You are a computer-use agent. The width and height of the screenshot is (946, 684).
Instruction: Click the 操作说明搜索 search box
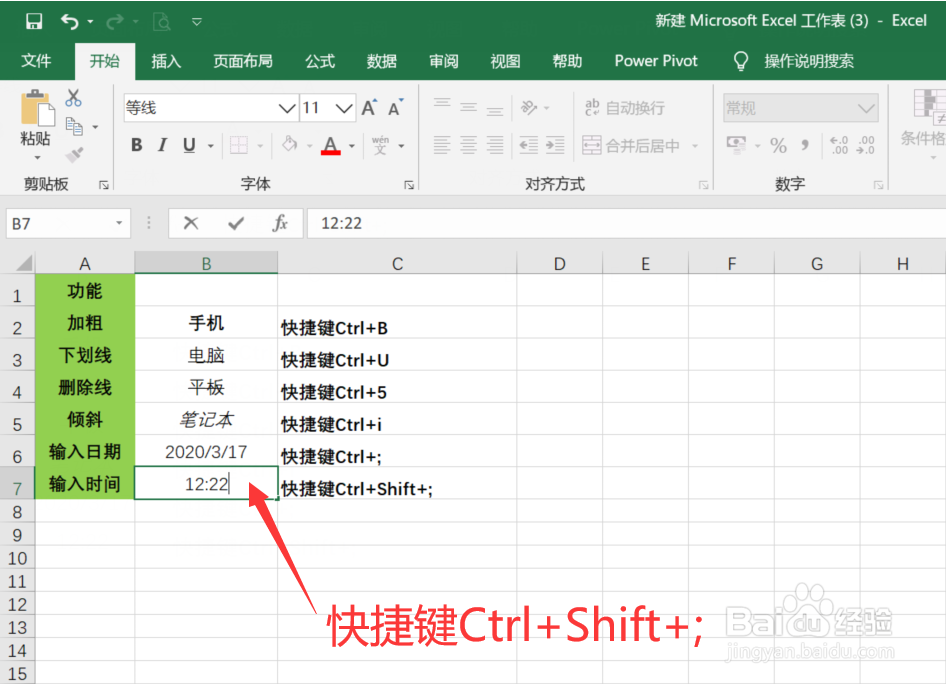click(808, 61)
